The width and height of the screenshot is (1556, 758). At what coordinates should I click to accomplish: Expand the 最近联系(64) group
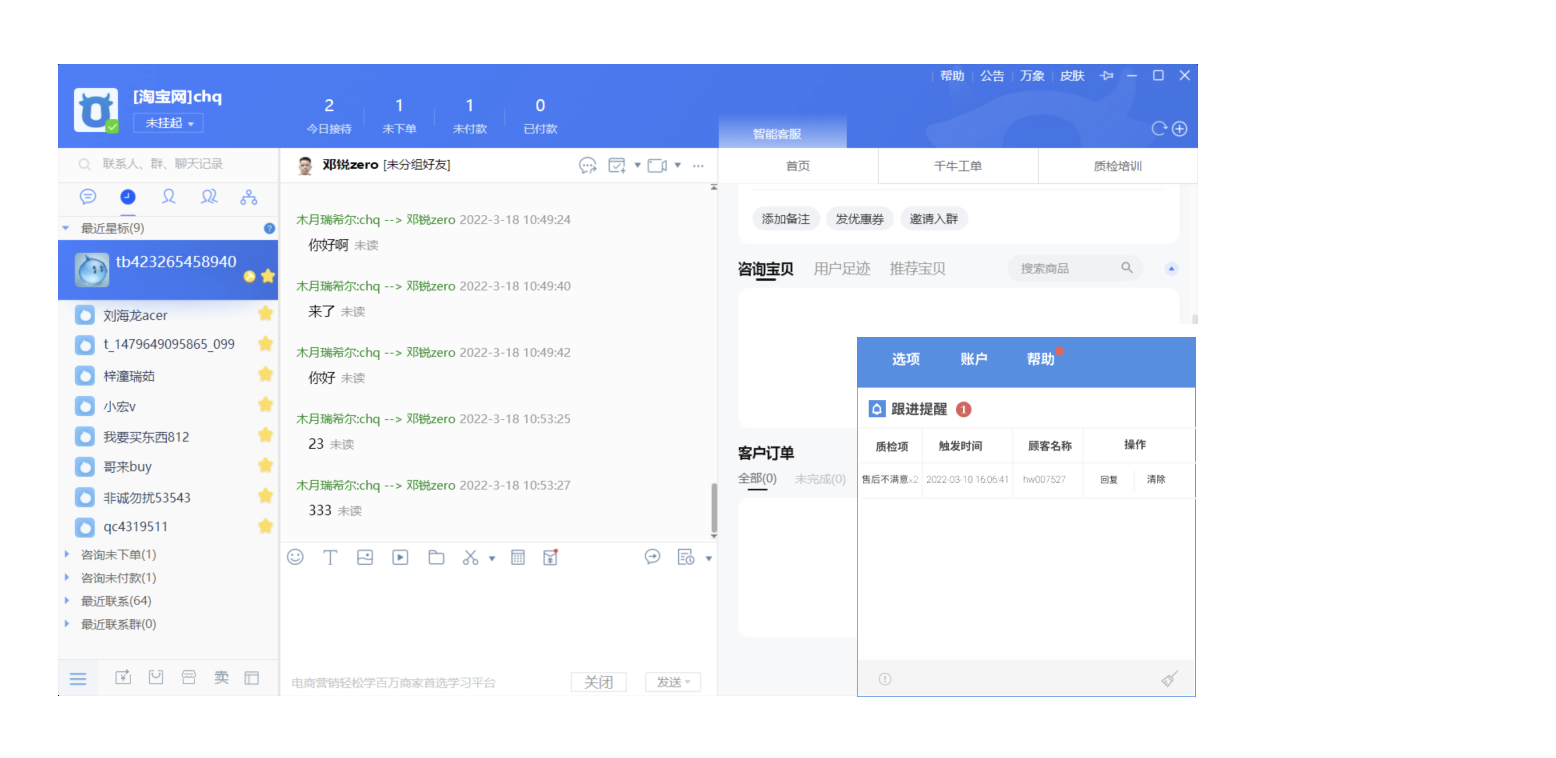tap(67, 600)
